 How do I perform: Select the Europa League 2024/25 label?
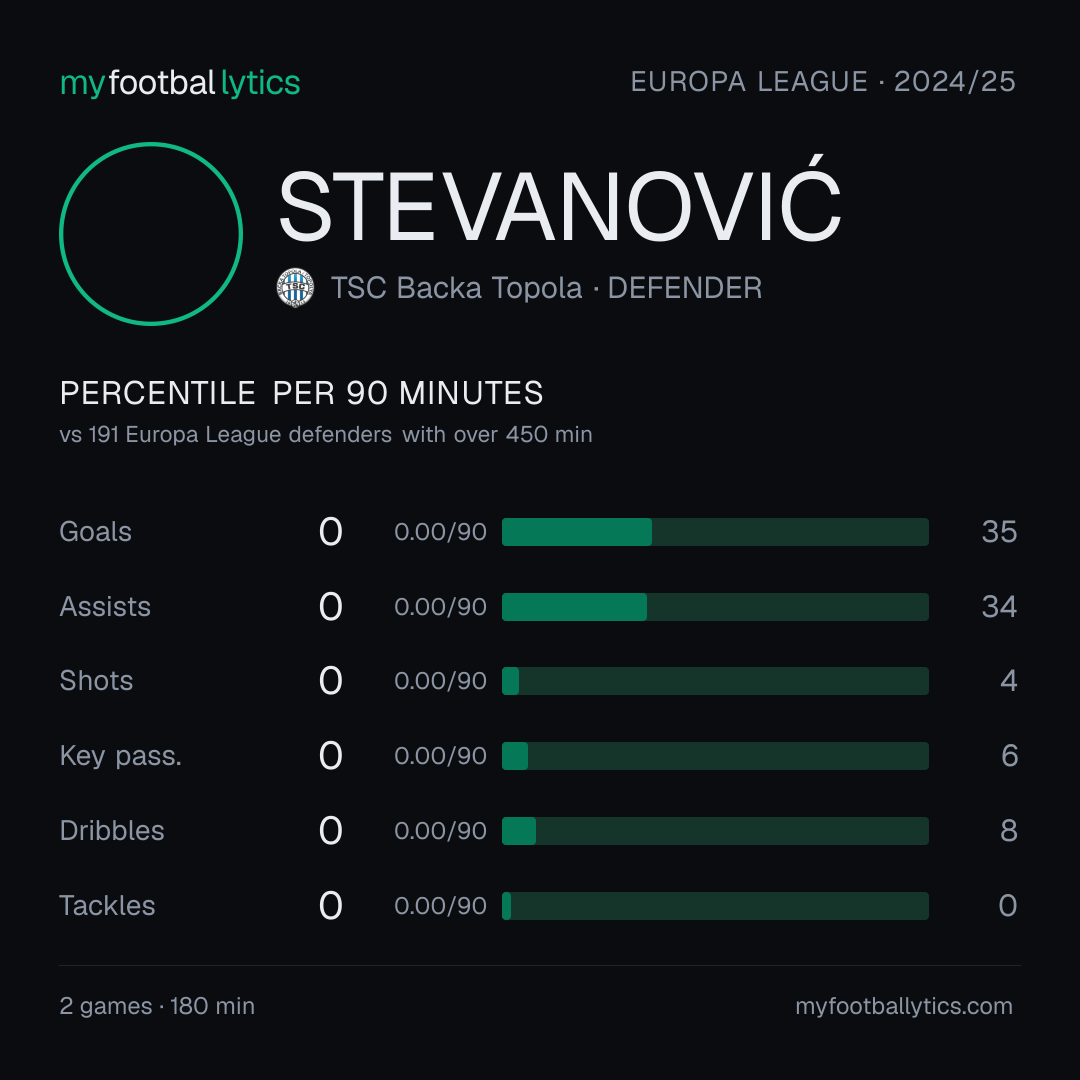click(823, 82)
